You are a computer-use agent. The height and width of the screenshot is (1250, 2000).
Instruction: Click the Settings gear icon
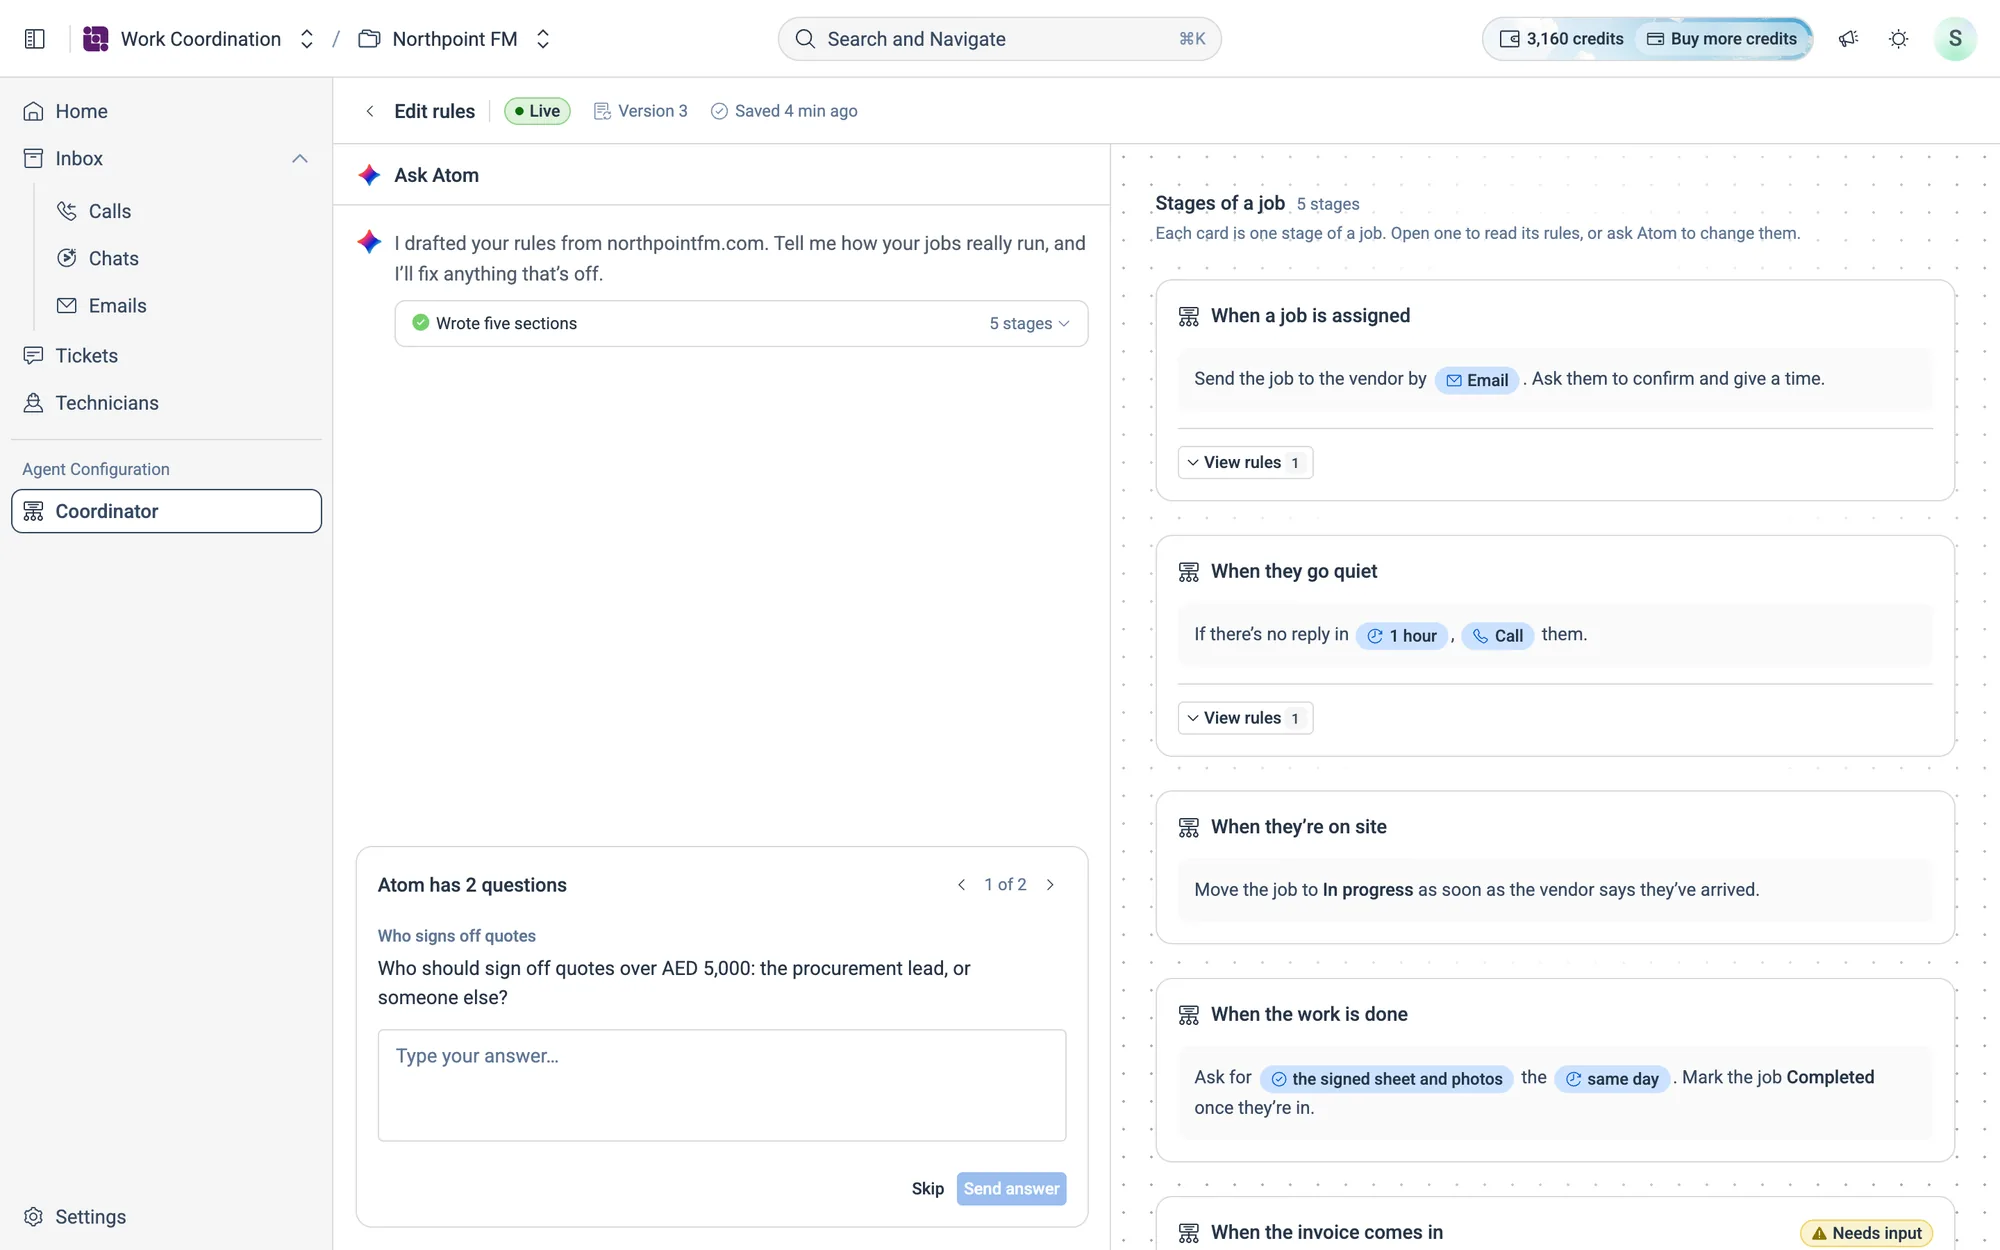[x=33, y=1217]
